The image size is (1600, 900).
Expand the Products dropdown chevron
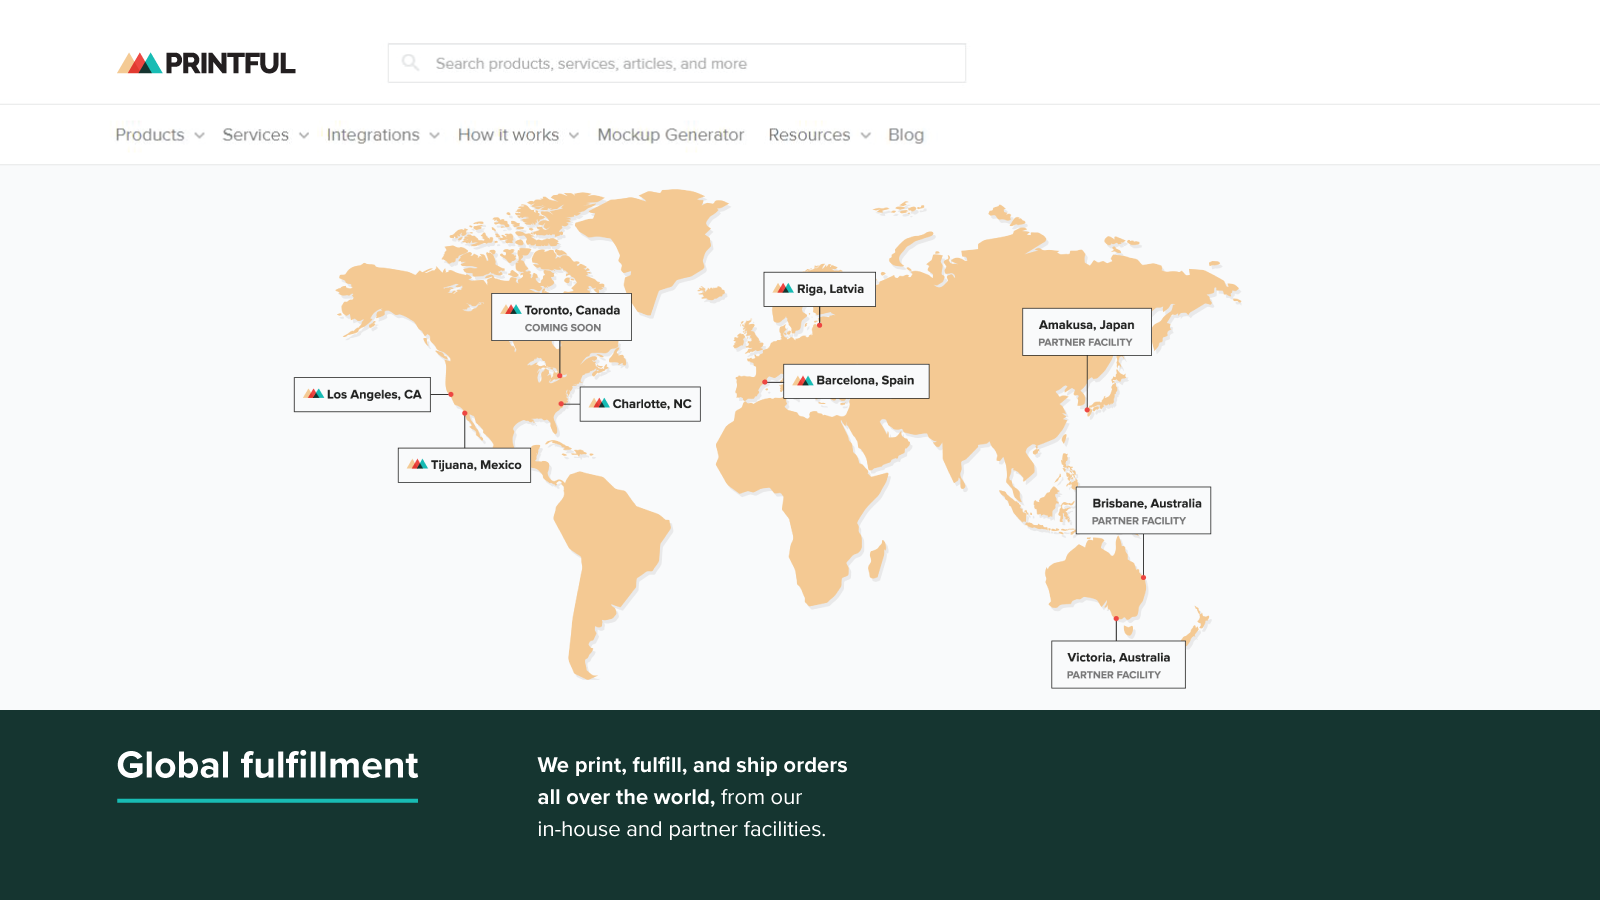coord(199,136)
